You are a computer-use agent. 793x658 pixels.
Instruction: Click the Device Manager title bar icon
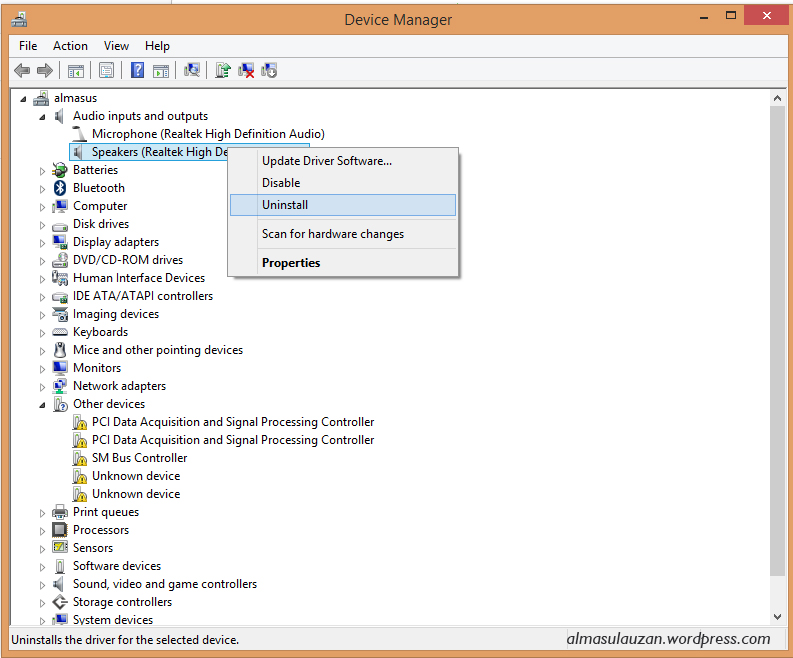tap(19, 20)
